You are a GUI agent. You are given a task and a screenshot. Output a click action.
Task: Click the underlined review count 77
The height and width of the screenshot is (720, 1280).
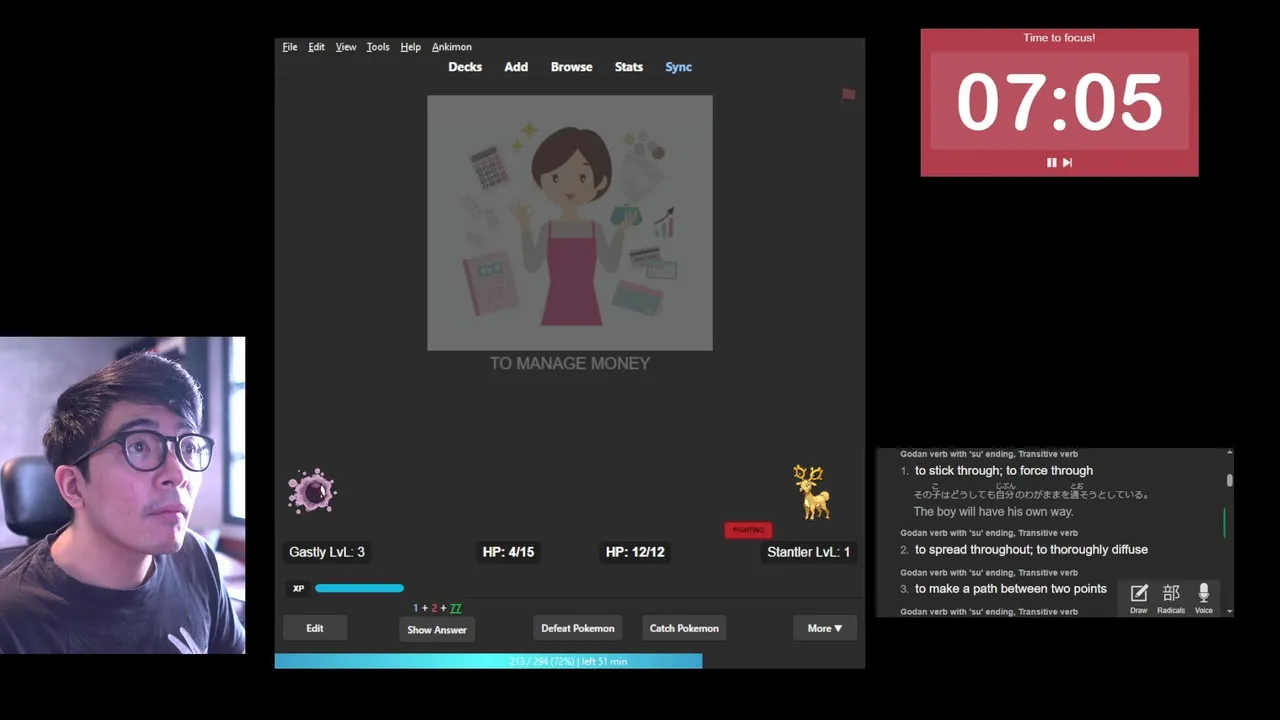(x=456, y=608)
